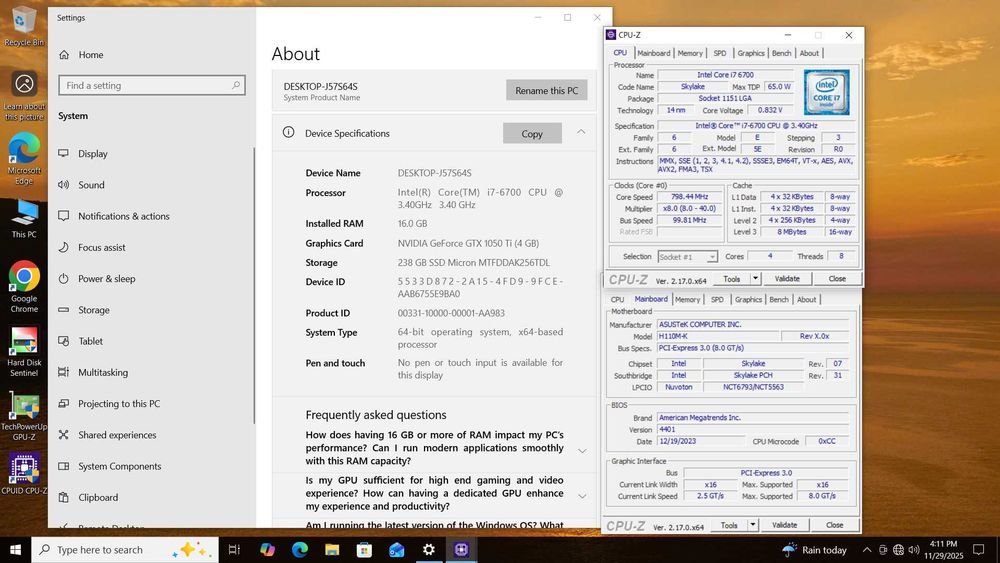The width and height of the screenshot is (1000, 563).
Task: Click Tools button in lower CPU-Z
Action: tap(729, 525)
